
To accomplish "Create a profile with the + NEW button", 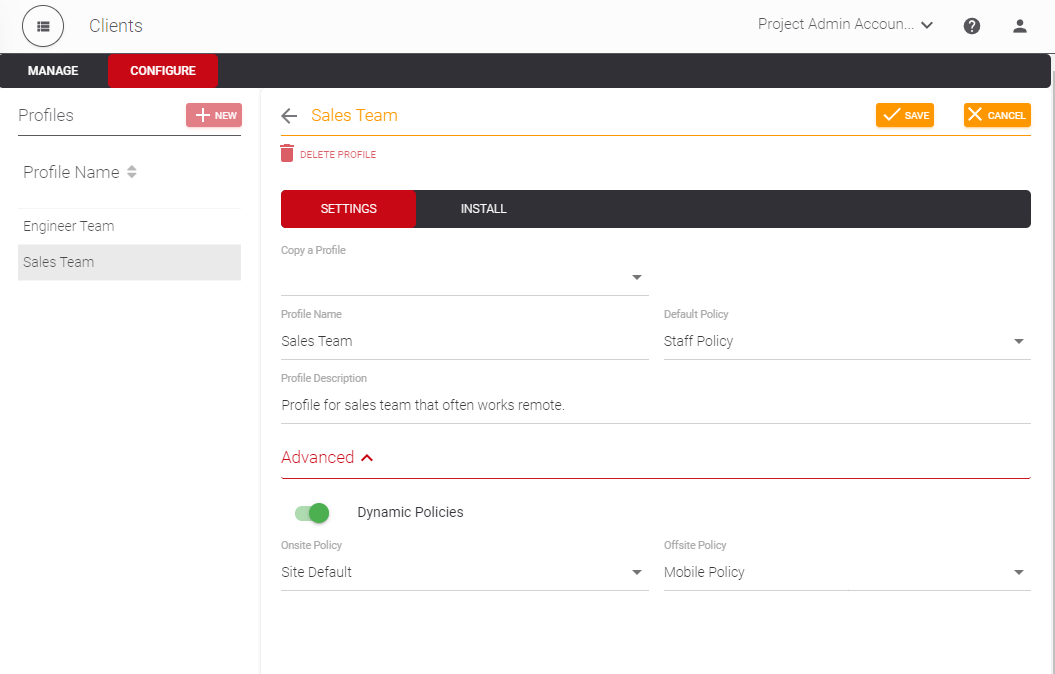I will click(x=213, y=115).
